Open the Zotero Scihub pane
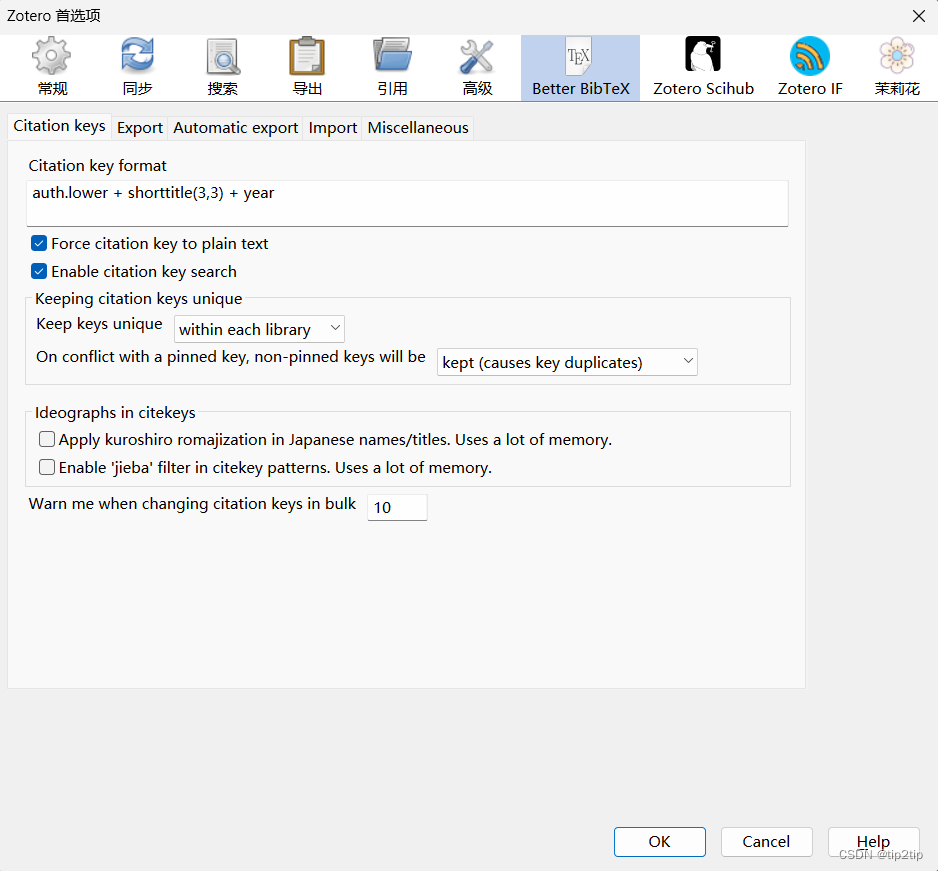The height and width of the screenshot is (871, 938). tap(704, 68)
